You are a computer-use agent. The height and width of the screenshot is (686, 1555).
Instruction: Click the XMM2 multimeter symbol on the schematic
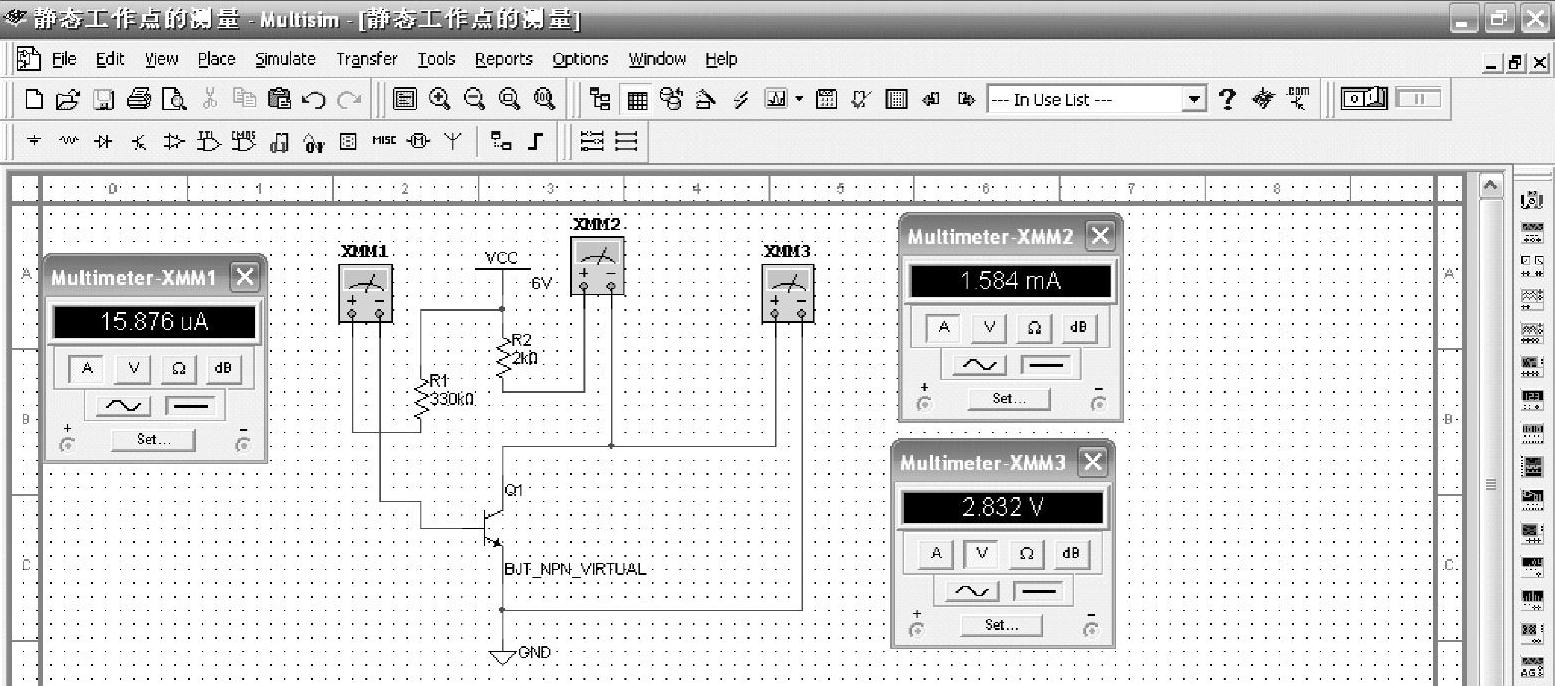pos(597,266)
